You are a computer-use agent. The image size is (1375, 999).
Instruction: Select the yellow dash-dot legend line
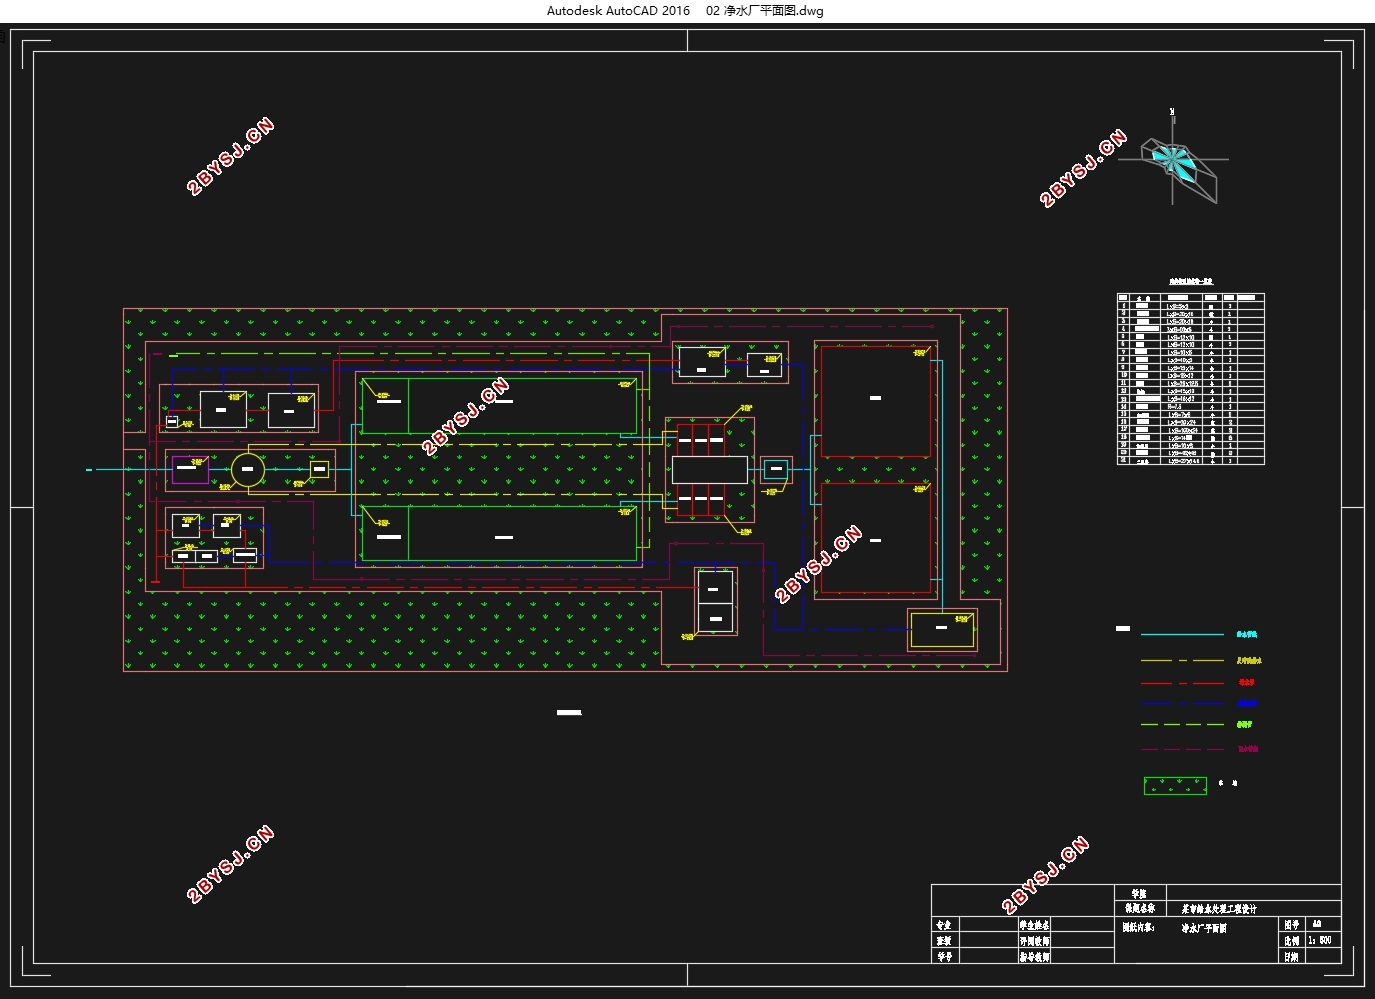(x=1182, y=661)
